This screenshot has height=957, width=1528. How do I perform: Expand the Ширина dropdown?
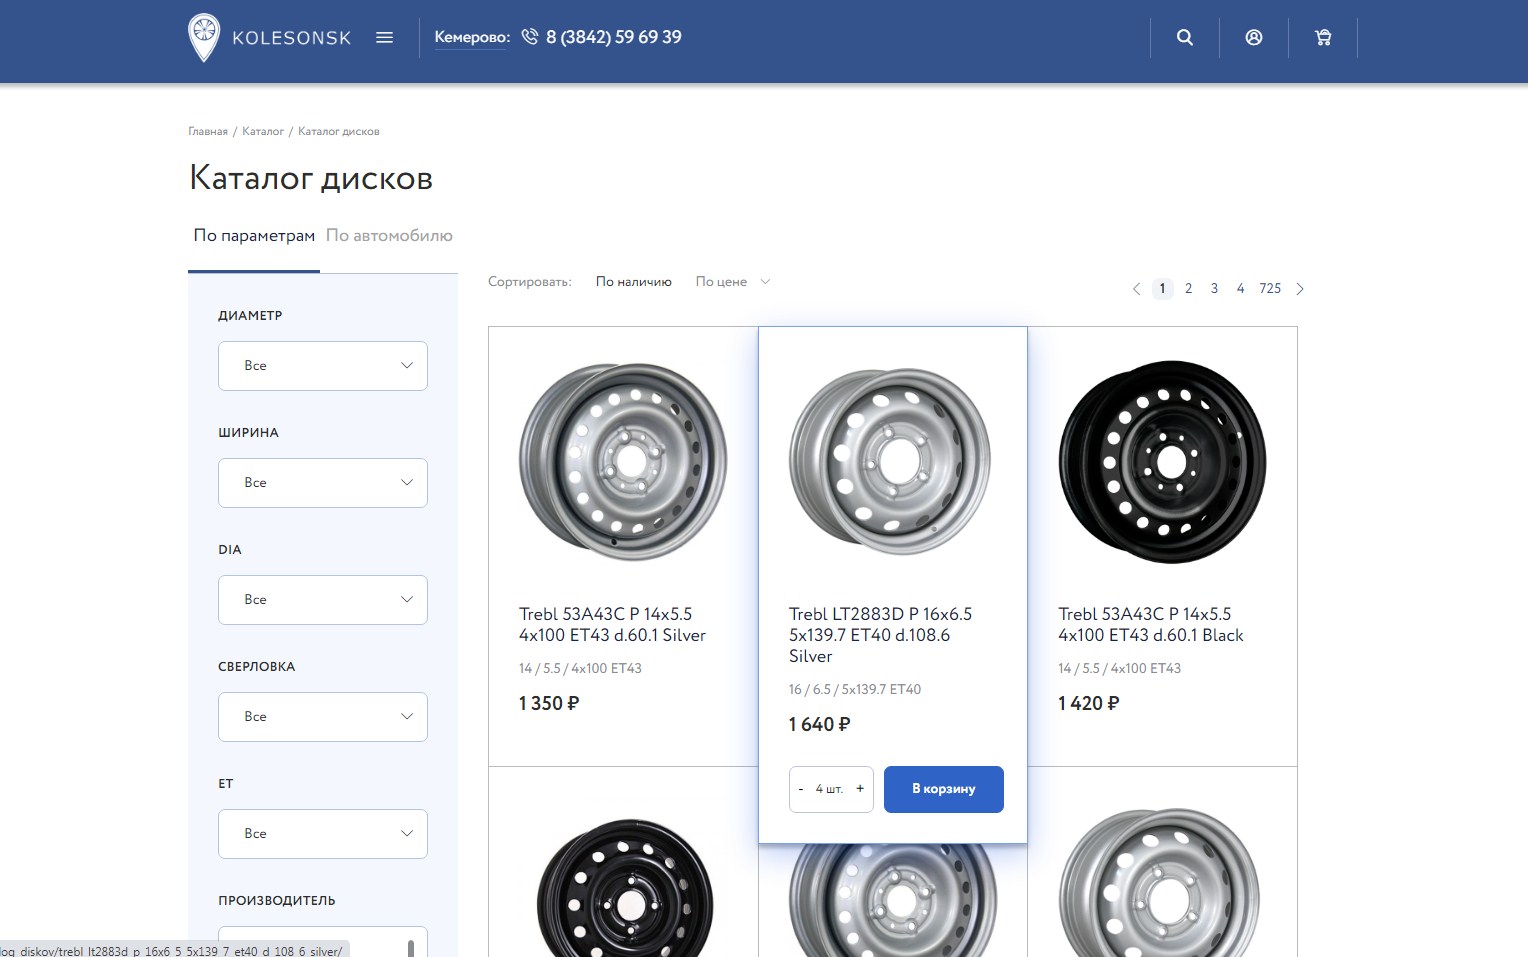coord(323,483)
